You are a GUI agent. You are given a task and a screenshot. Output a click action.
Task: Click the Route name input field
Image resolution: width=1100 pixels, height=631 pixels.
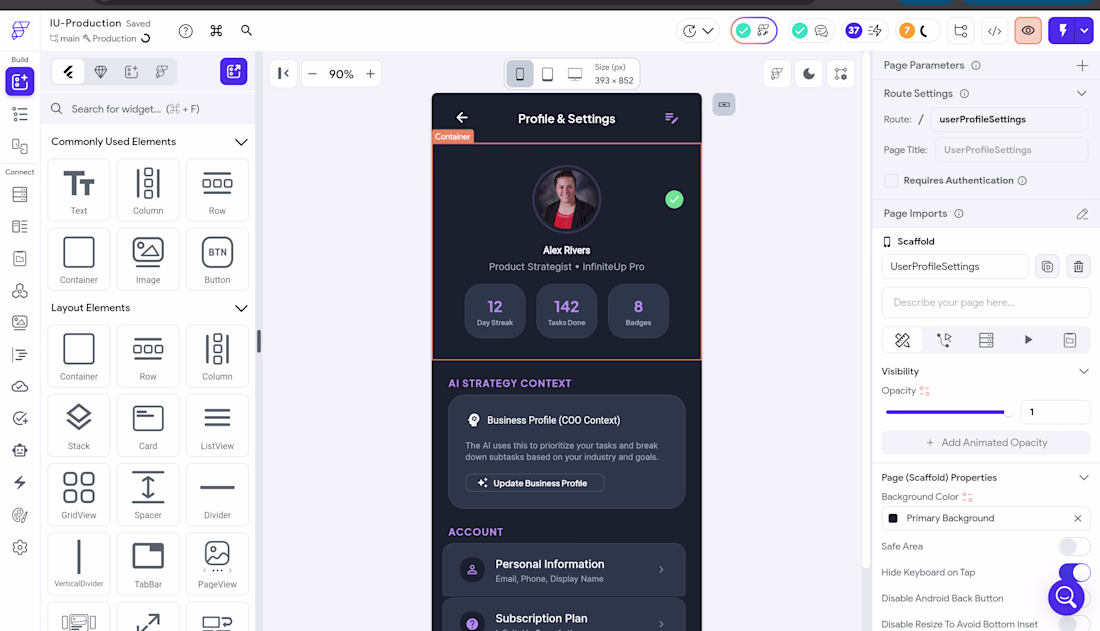click(x=1009, y=119)
